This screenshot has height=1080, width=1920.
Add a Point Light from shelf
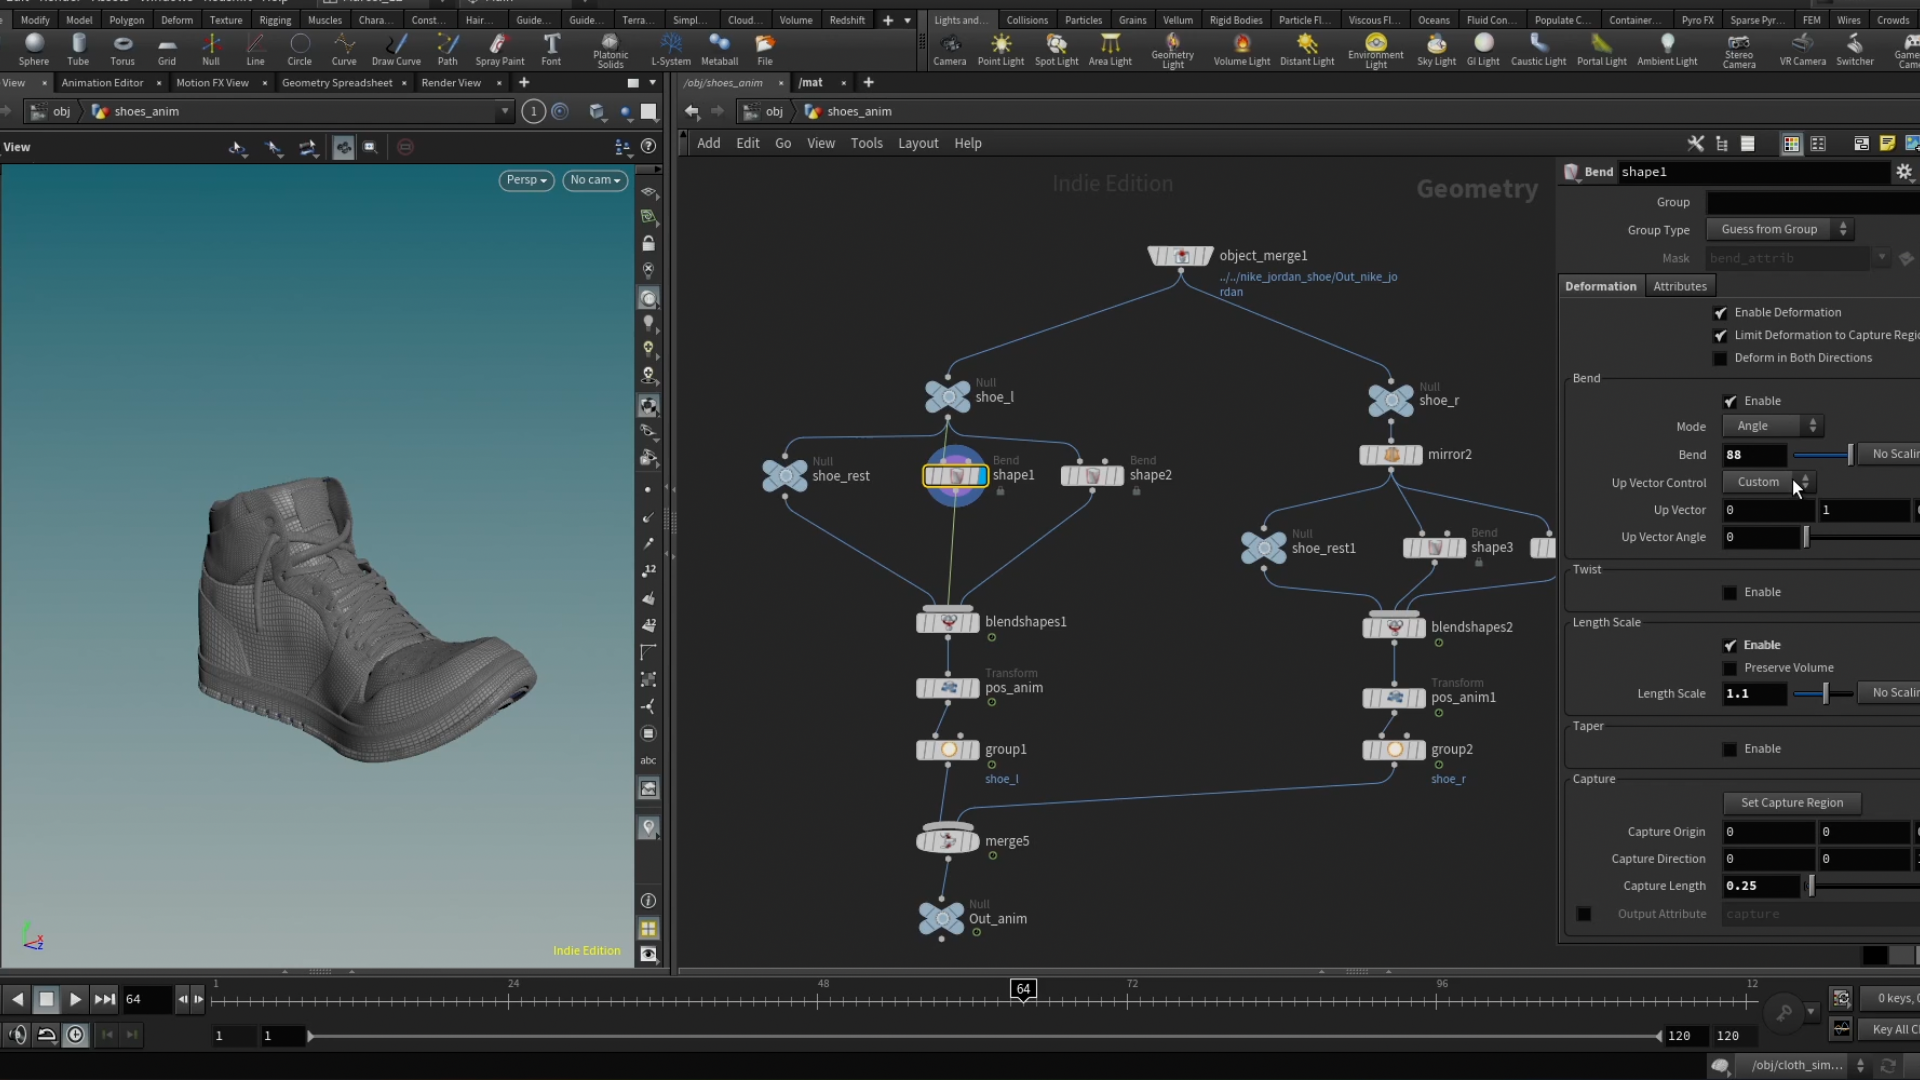click(1000, 47)
